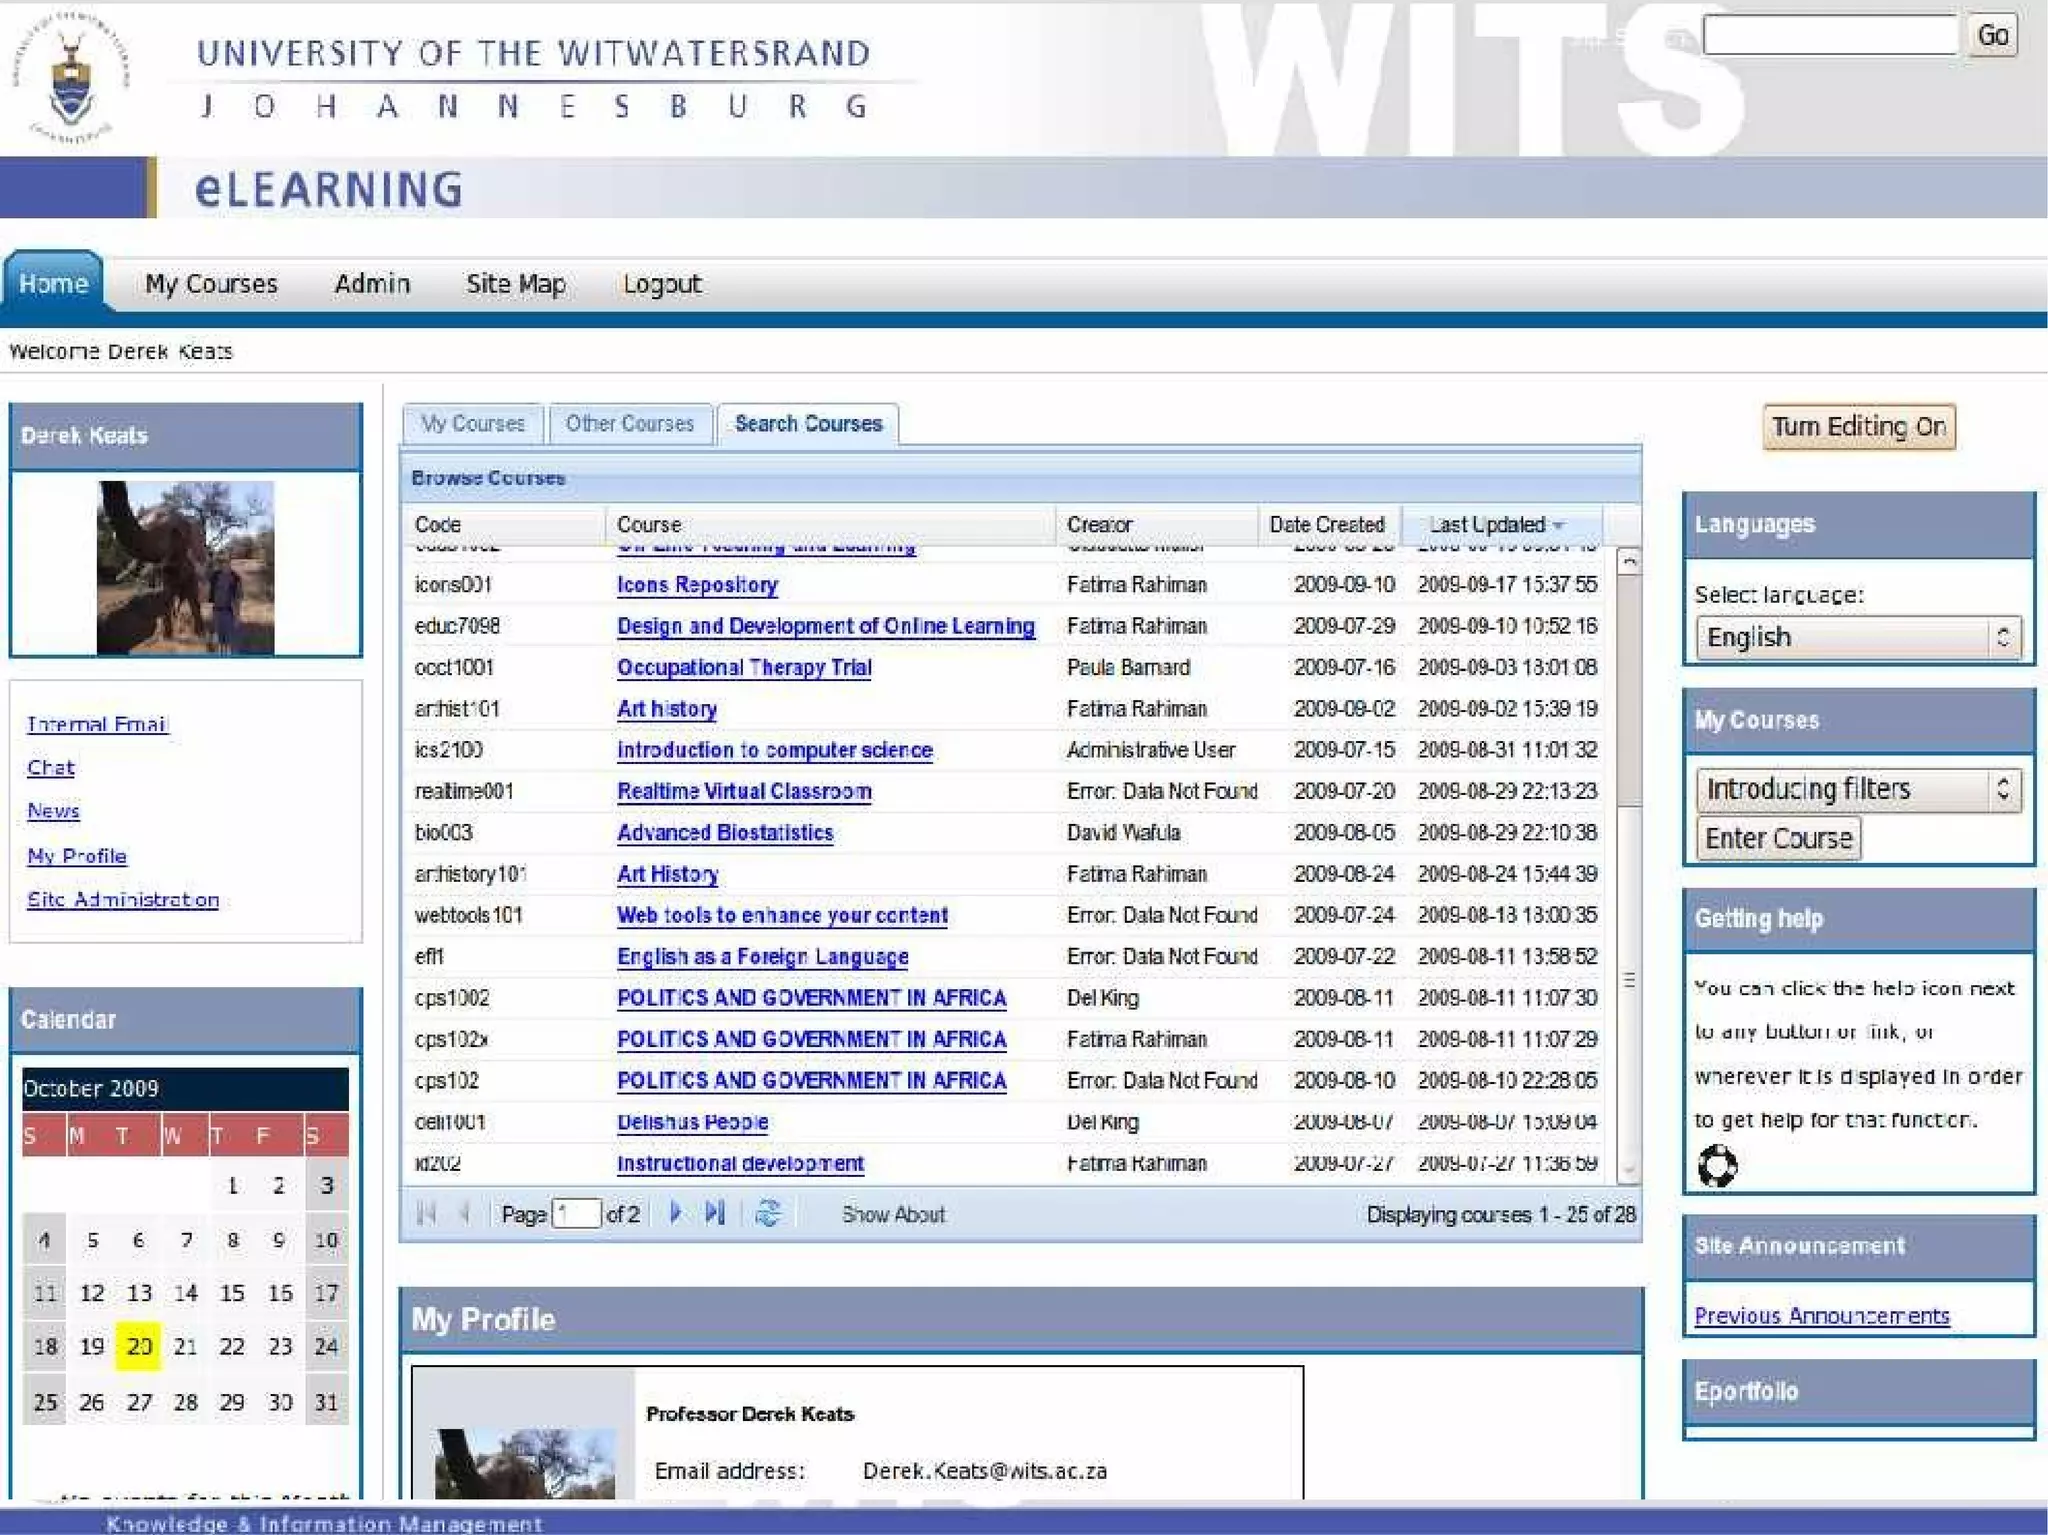Sort by the Course column header
This screenshot has height=1535, width=2048.
click(x=831, y=524)
